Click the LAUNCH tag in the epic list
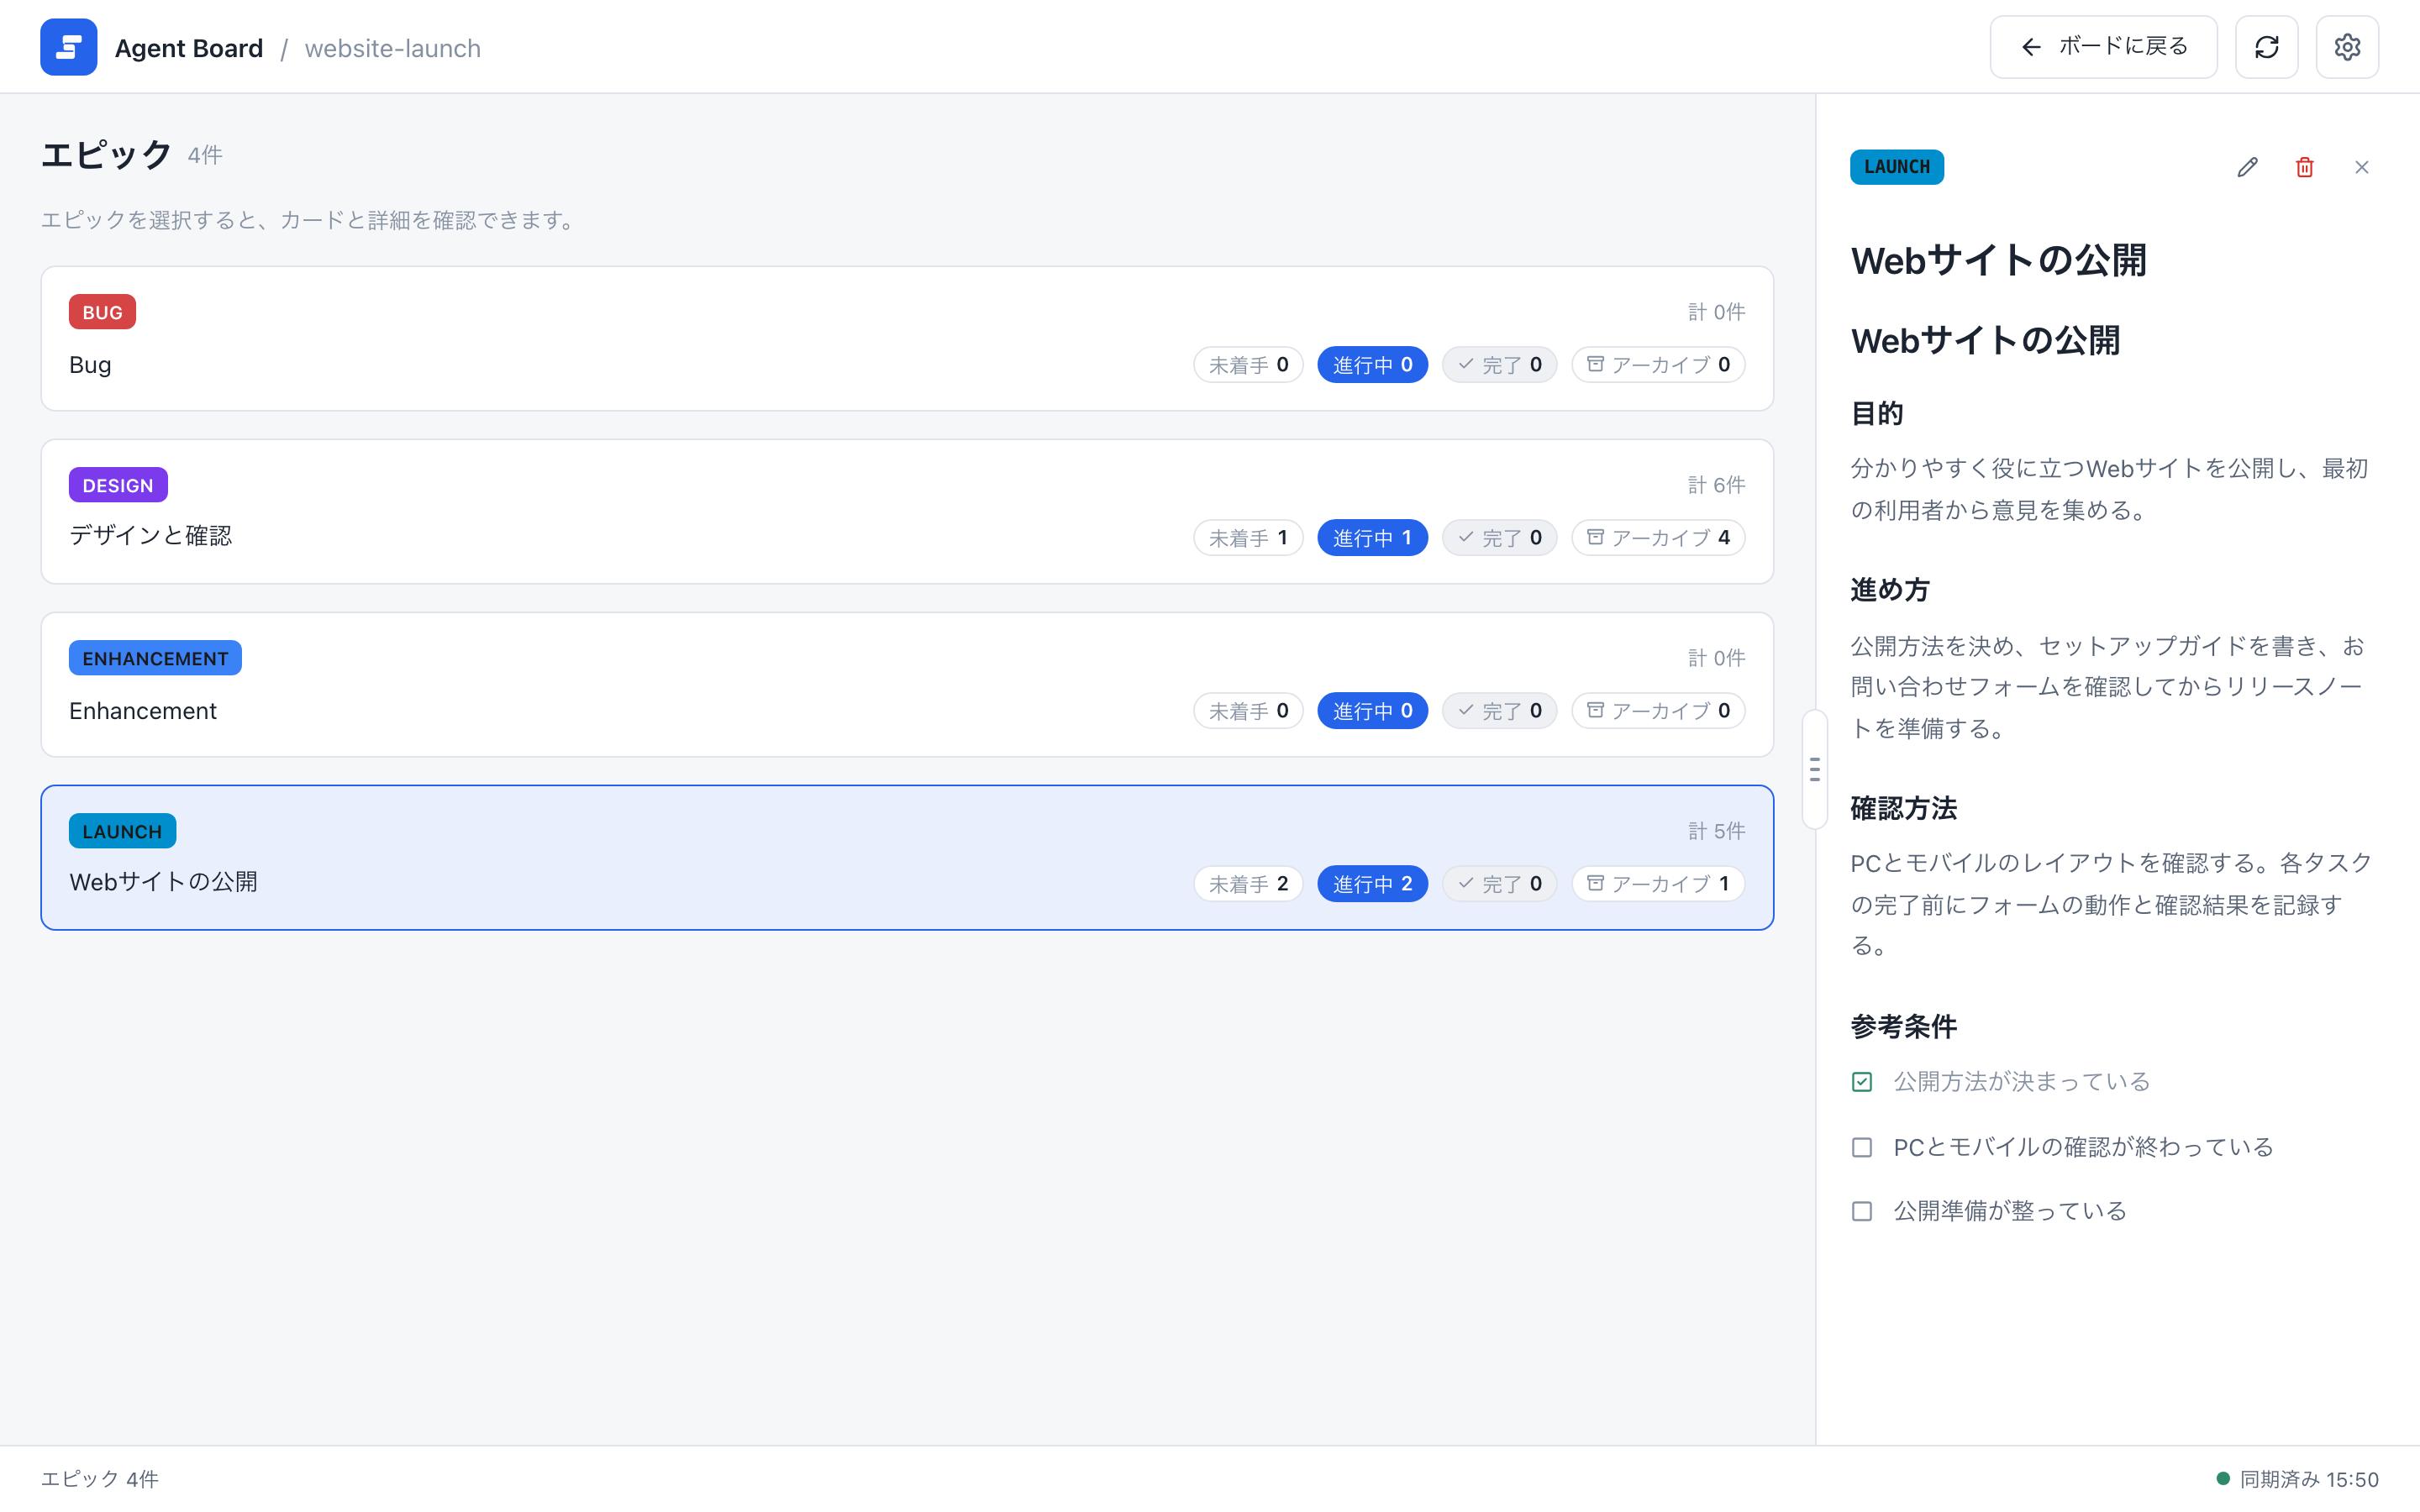This screenshot has width=2420, height=1512. tap(122, 831)
